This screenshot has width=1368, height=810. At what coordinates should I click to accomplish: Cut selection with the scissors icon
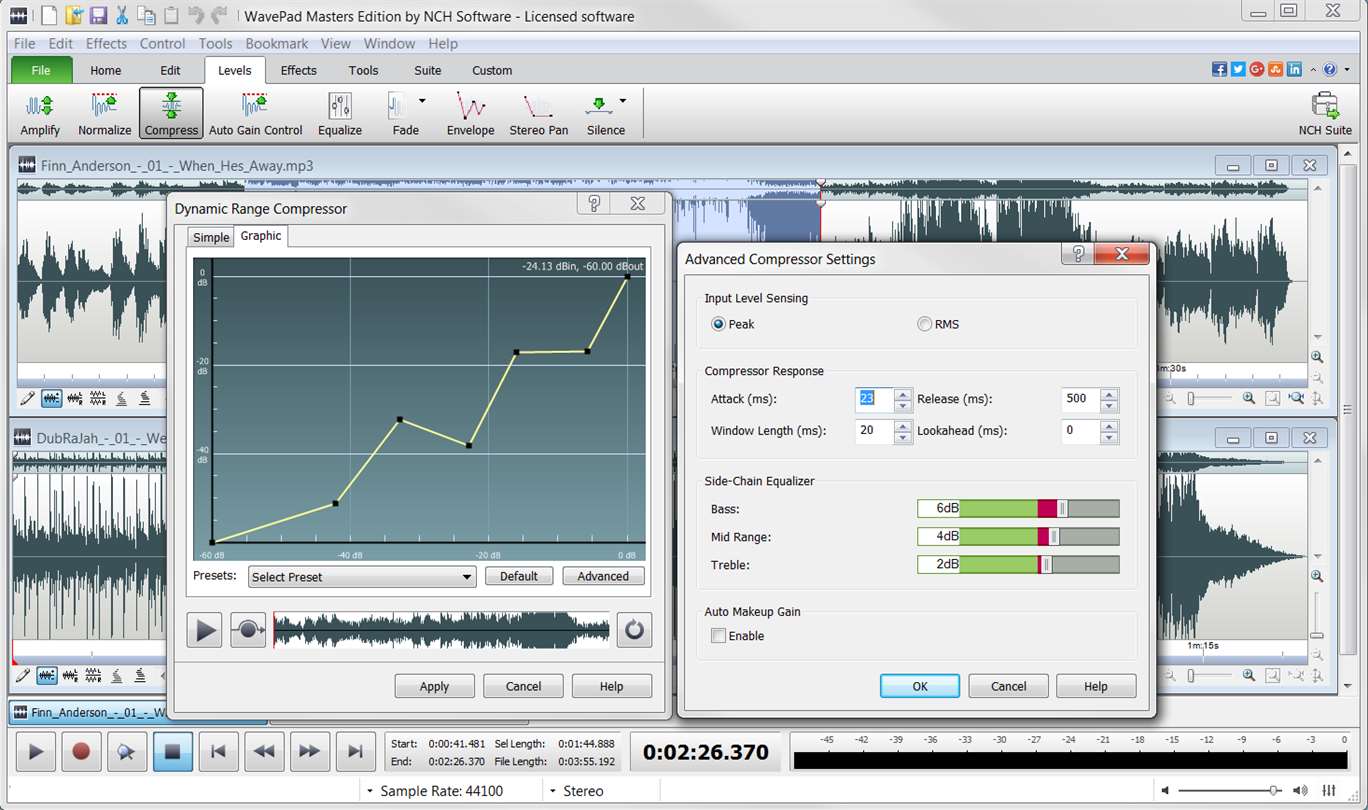(122, 15)
